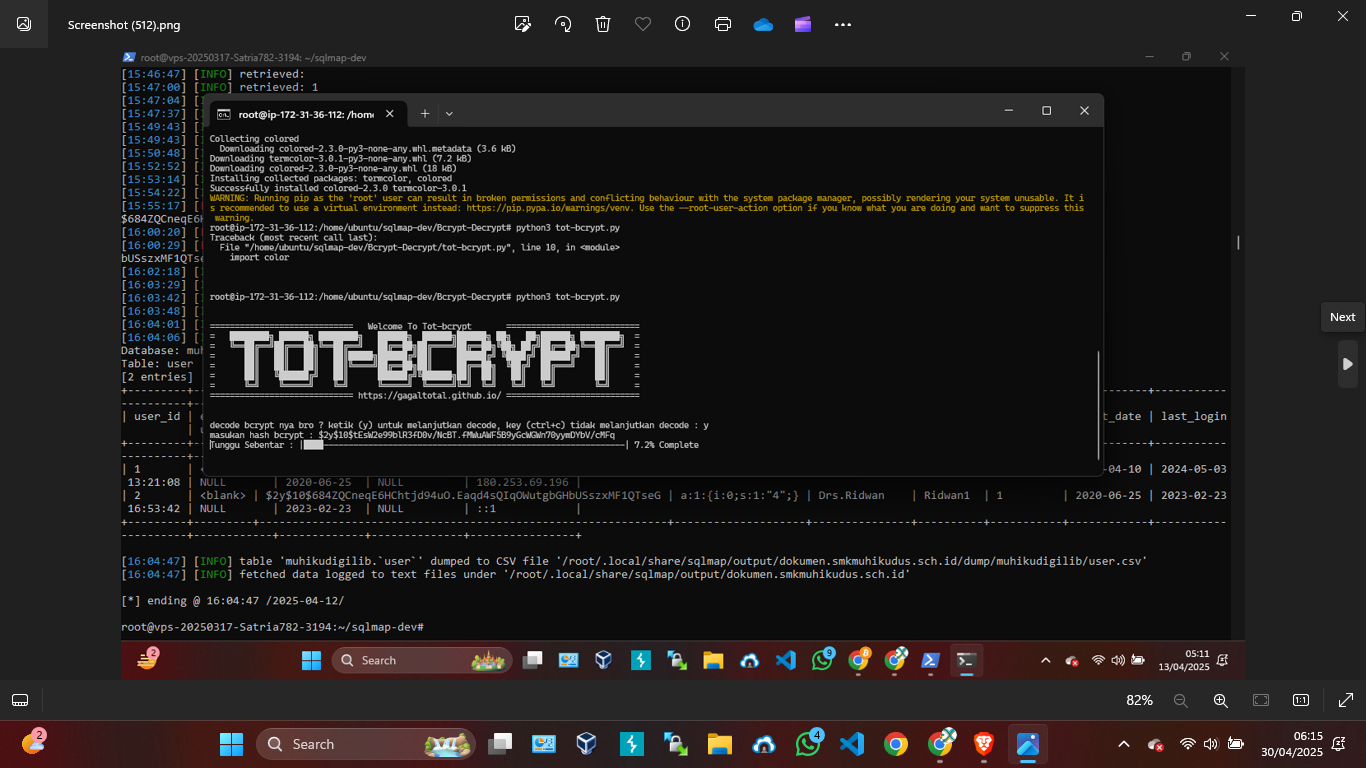
Task: Expand the hidden tray icons chevron in bottom taskbar
Action: point(1124,744)
